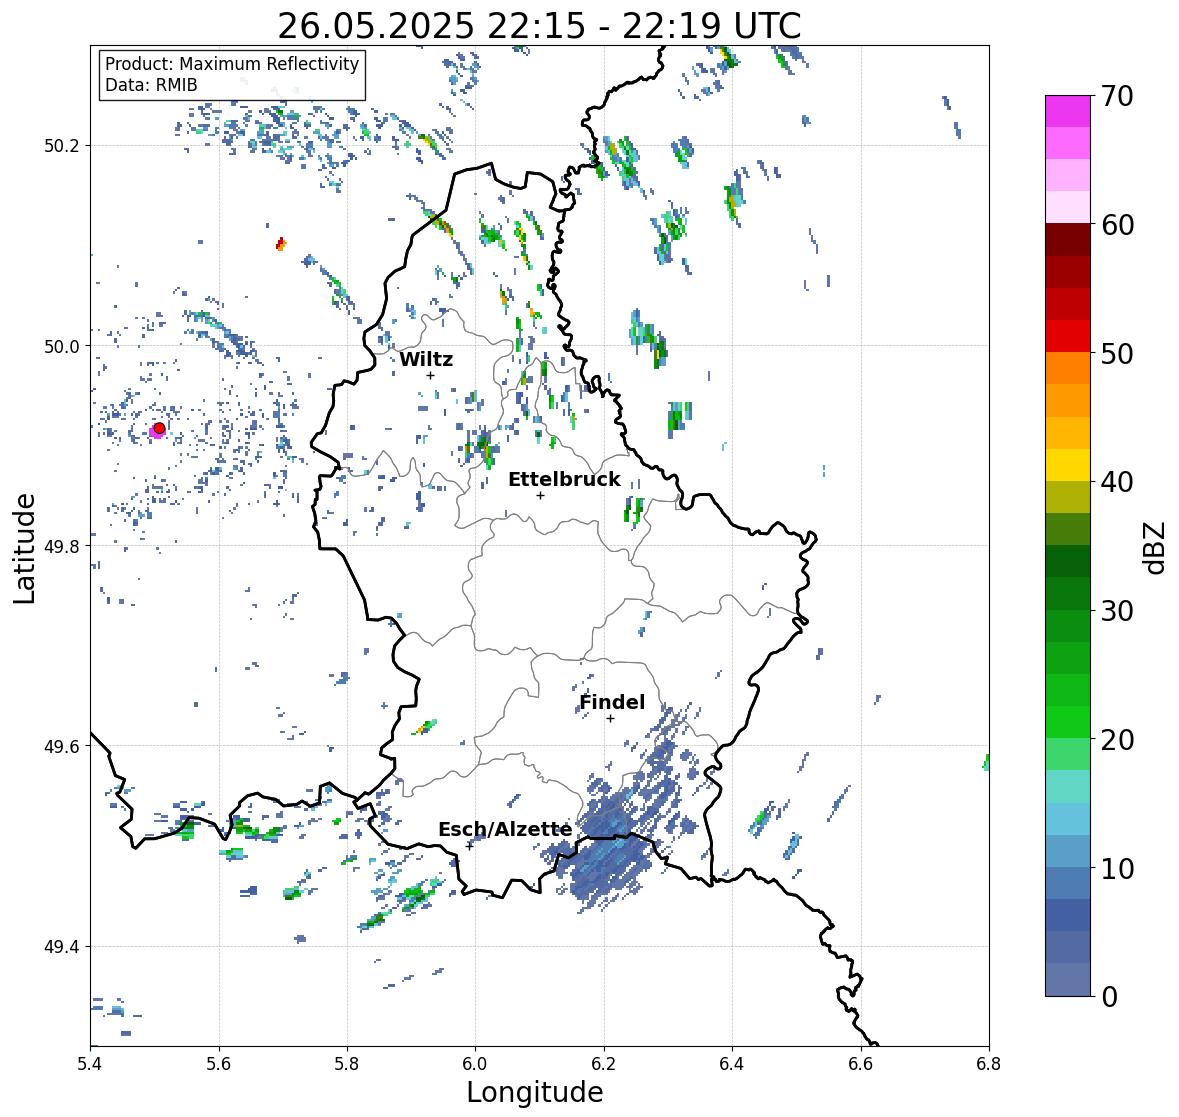Image resolution: width=1179 pixels, height=1117 pixels.
Task: Click the title '26.05.2025 22:15 - 22:19 UTC'
Action: pos(539,26)
